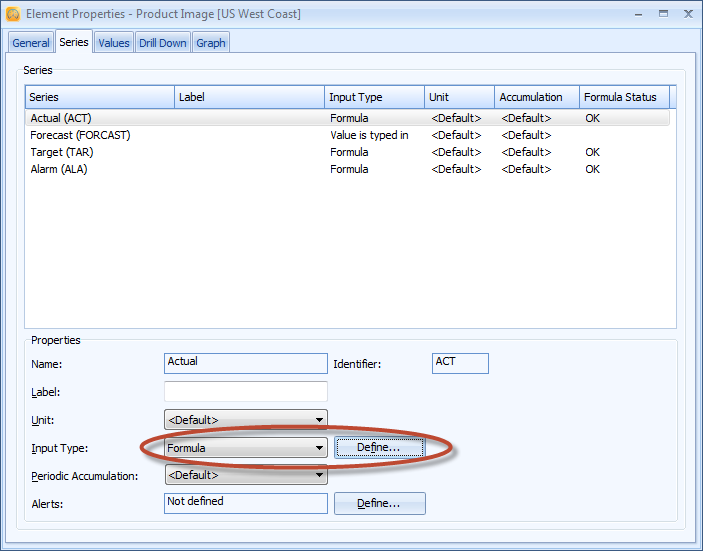Switch to the General tab
703x551 pixels.
(31, 43)
